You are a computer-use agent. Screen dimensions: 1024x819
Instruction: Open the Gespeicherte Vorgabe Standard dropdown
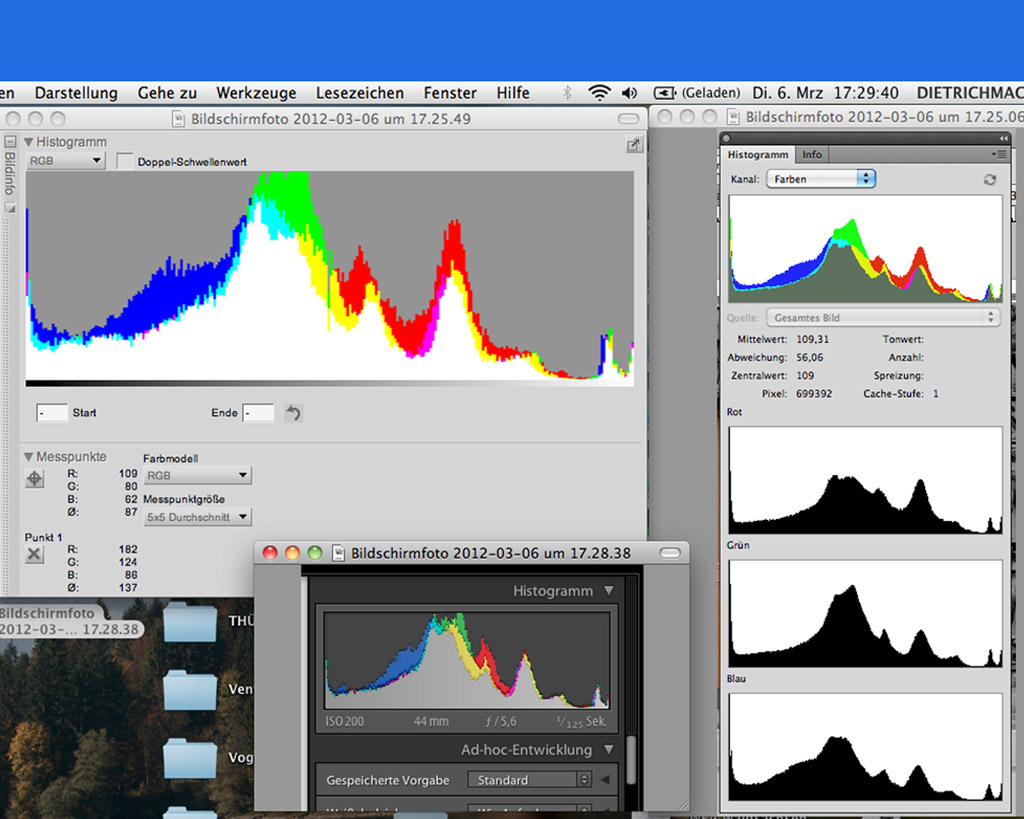529,779
